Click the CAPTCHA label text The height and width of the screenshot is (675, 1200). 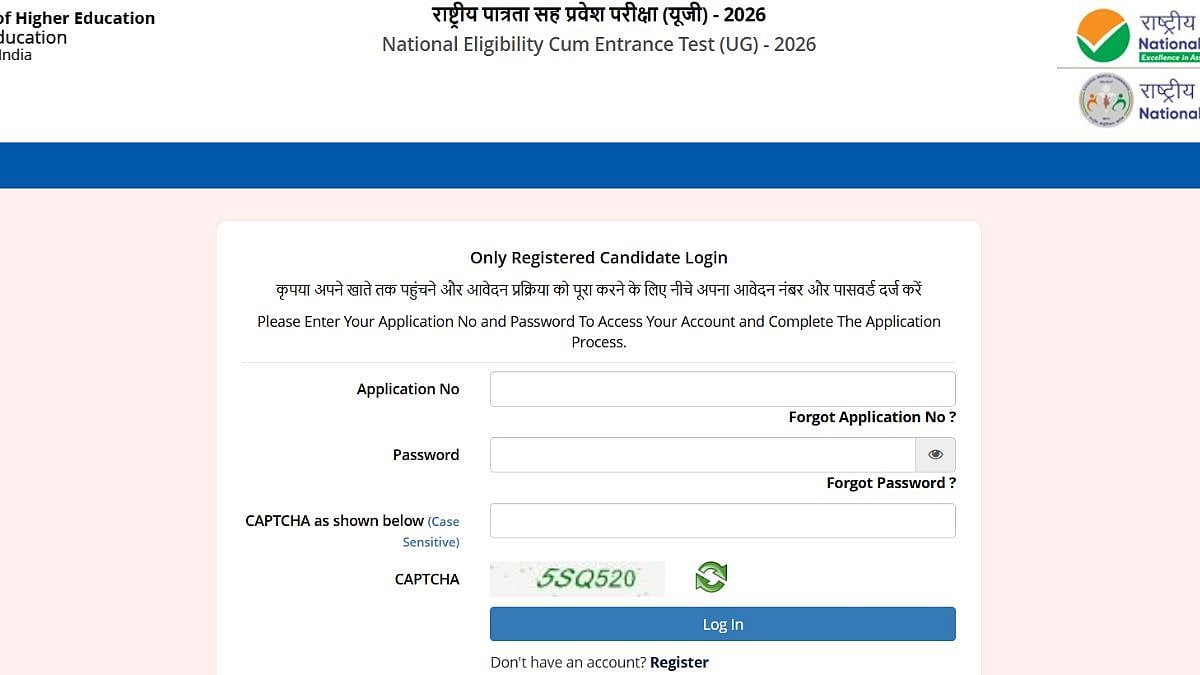point(427,578)
